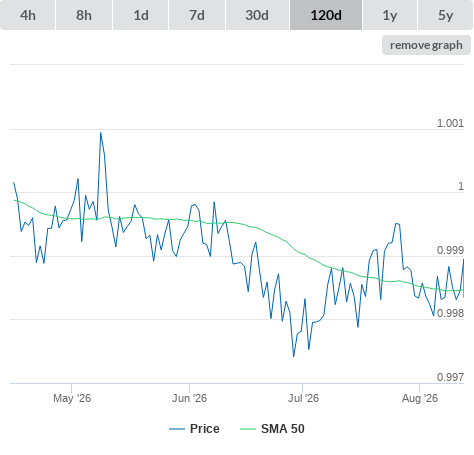This screenshot has height=455, width=474.
Task: Click the active 120d range tab
Action: coord(326,15)
